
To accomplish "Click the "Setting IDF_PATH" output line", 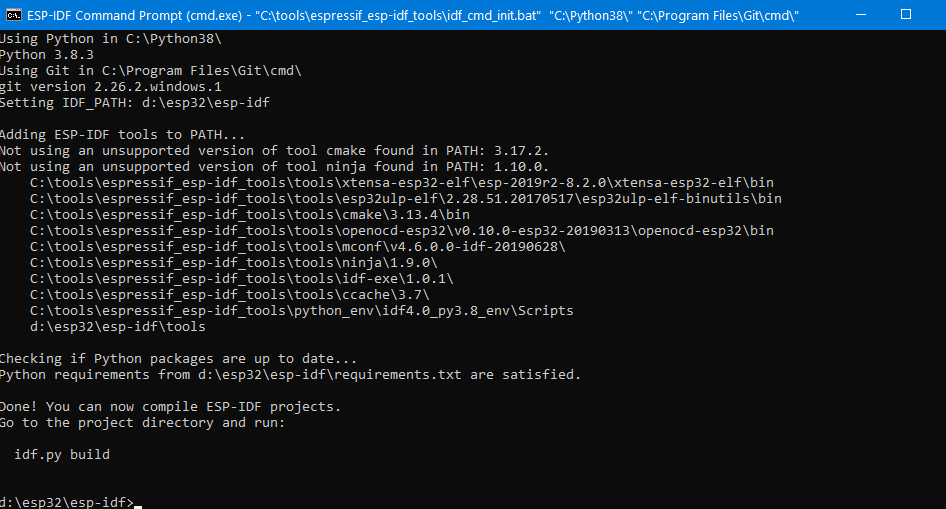I will (x=135, y=103).
